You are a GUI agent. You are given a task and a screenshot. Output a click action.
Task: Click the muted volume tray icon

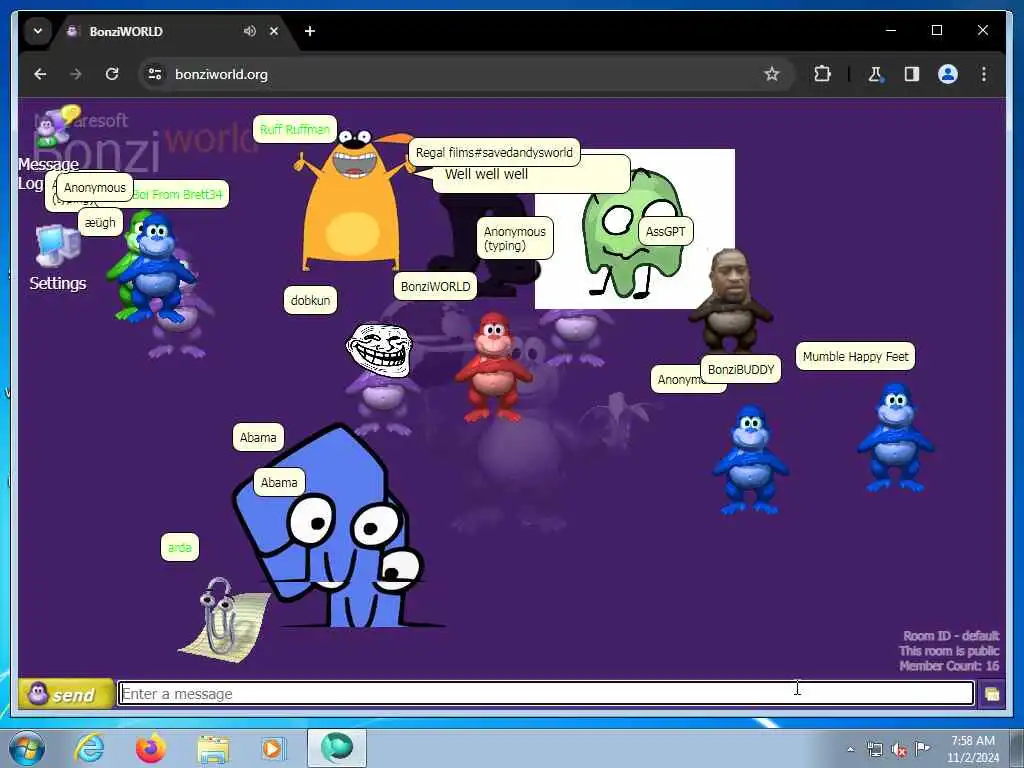[899, 750]
